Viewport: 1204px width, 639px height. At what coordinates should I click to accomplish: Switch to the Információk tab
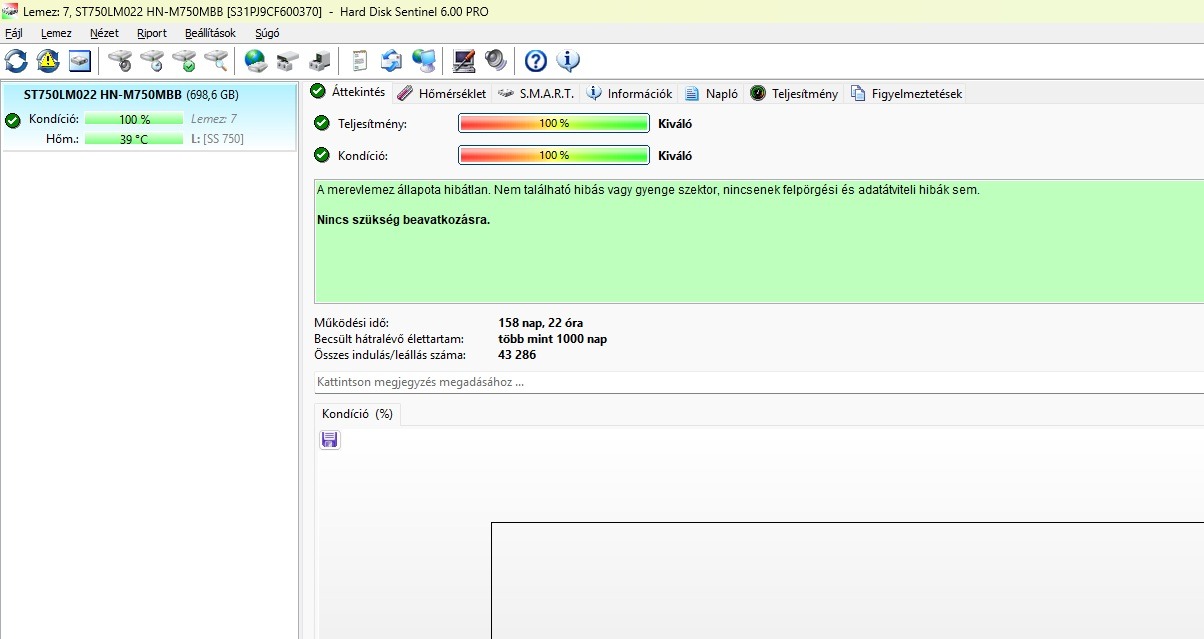pyautogui.click(x=629, y=93)
